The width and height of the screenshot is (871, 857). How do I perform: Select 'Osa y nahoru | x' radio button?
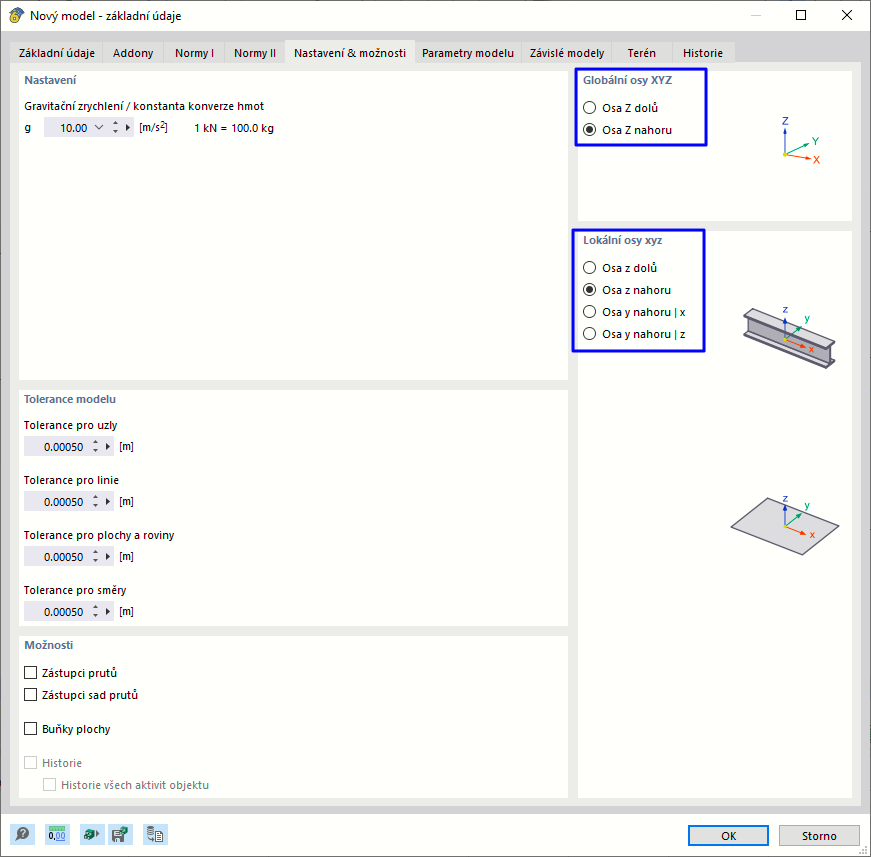click(x=589, y=312)
